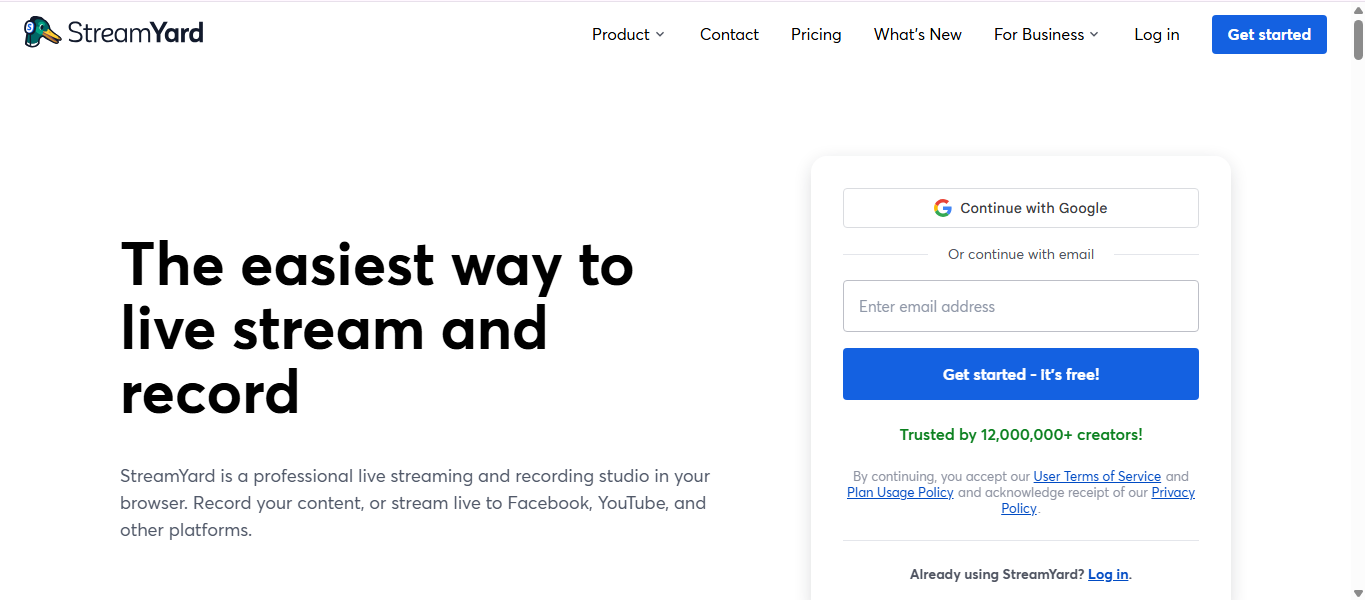This screenshot has width=1365, height=600.
Task: Click the vertical scrollbar thumb
Action: [x=1357, y=40]
